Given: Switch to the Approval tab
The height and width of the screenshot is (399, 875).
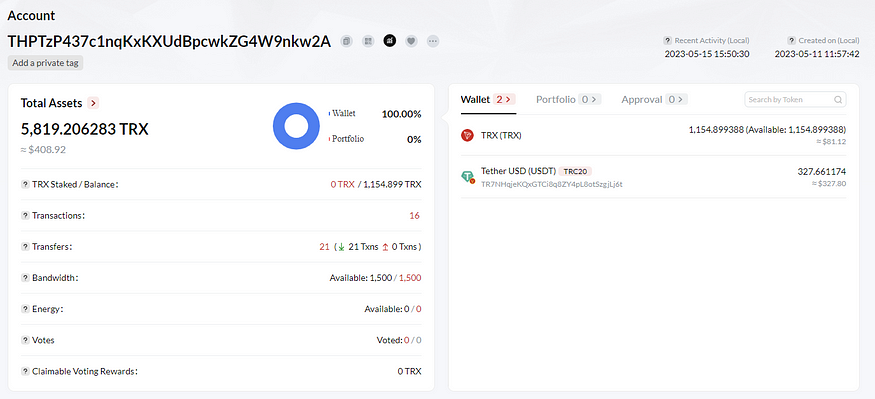Looking at the screenshot, I should click(x=642, y=99).
